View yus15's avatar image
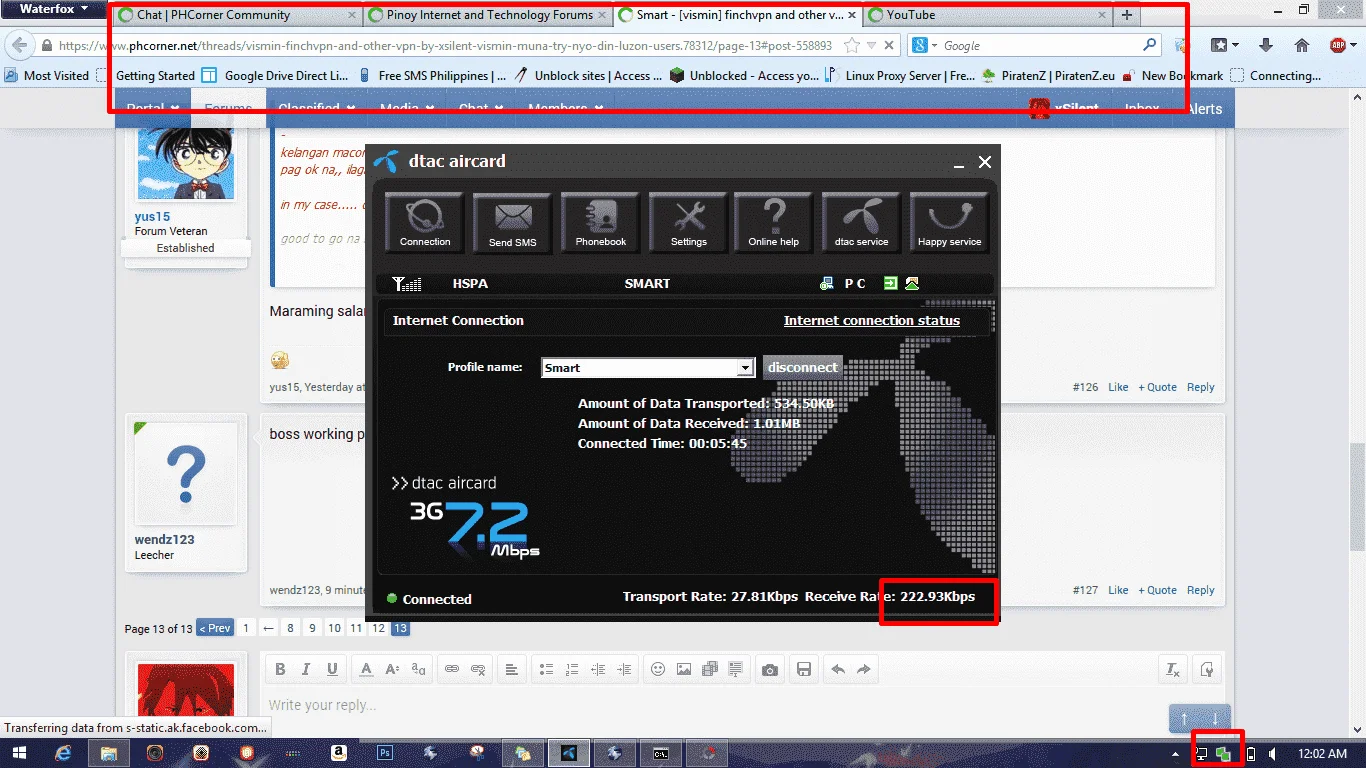Image resolution: width=1366 pixels, height=768 pixels. [x=185, y=162]
